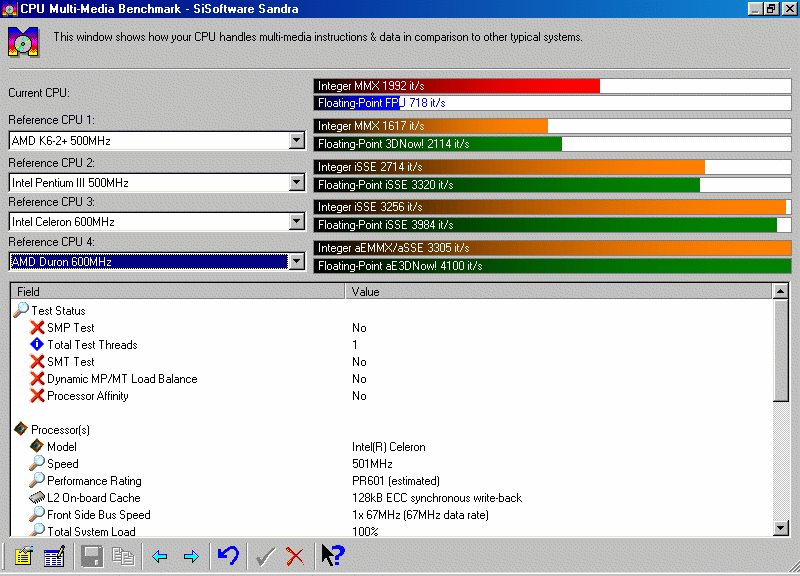Image resolution: width=800 pixels, height=576 pixels.
Task: Click the list scrollbar down arrow
Action: 781,528
